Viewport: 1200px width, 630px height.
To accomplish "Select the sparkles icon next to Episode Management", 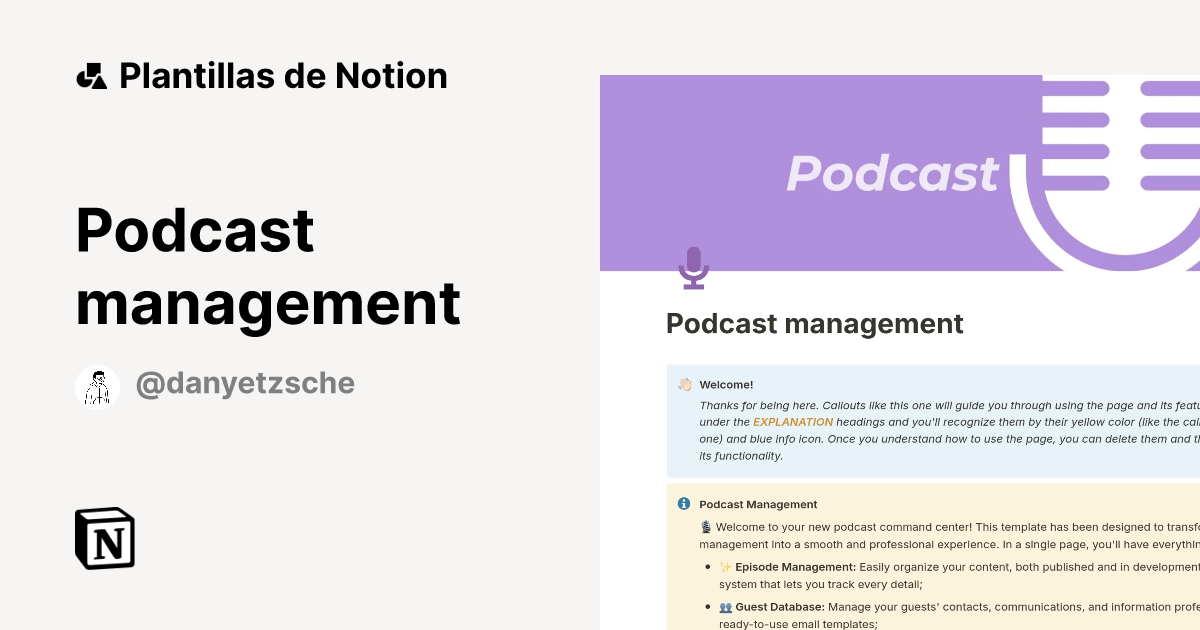I will point(722,567).
